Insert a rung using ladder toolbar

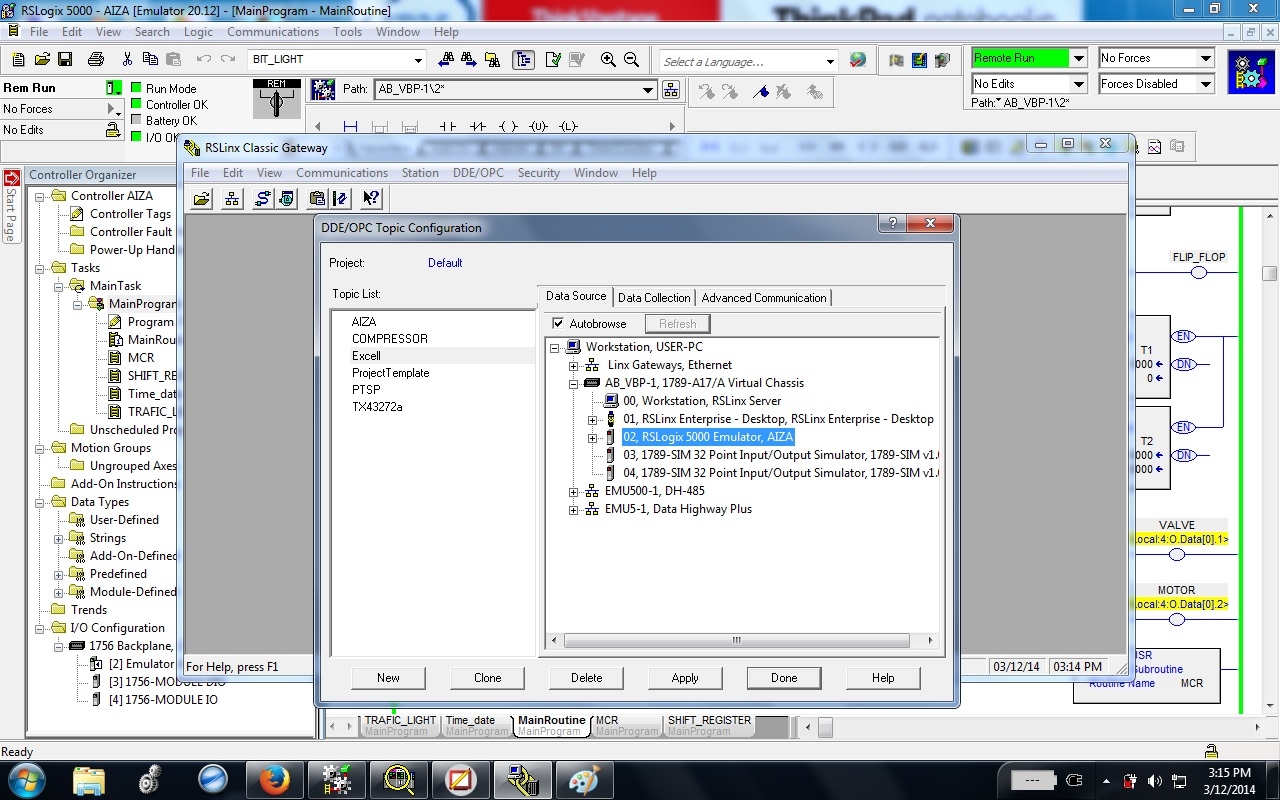pyautogui.click(x=350, y=127)
